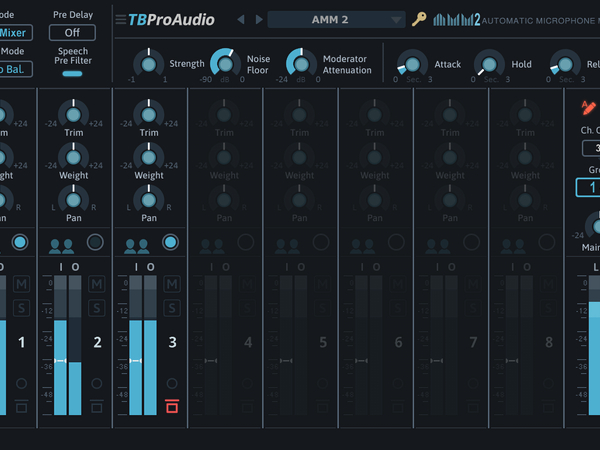Click the group people icon on channel 3
The image size is (600, 450).
pos(136,243)
